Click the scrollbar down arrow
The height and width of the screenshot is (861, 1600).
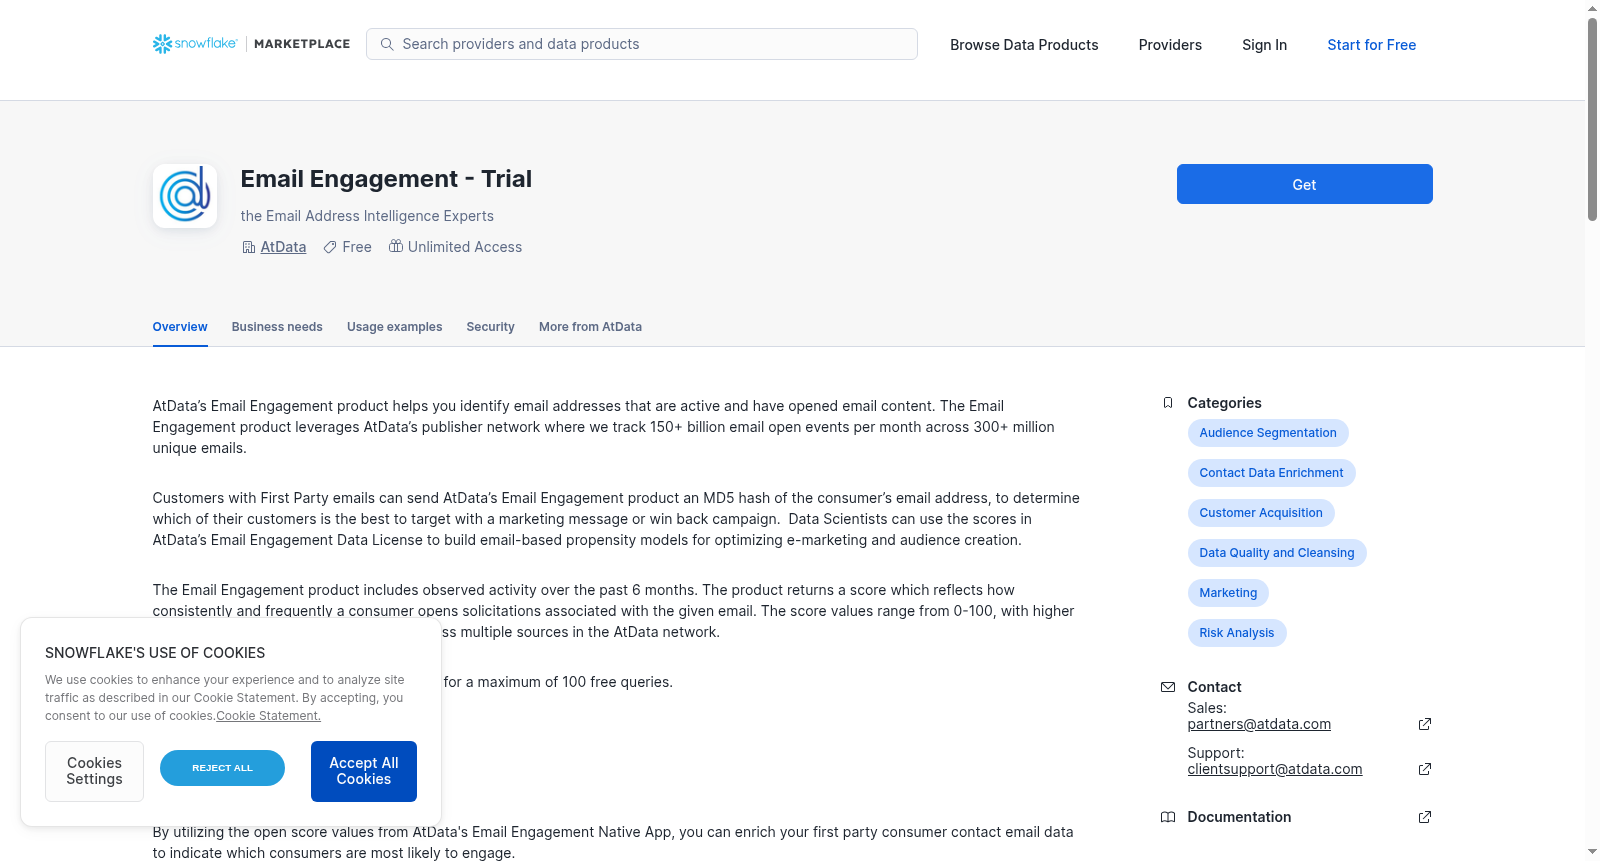click(1592, 852)
